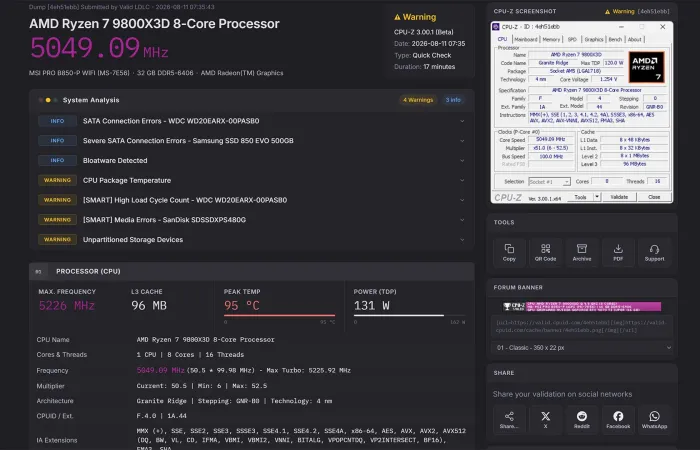This screenshot has width=700, height=450.
Task: Click the Validate button
Action: tap(619, 197)
